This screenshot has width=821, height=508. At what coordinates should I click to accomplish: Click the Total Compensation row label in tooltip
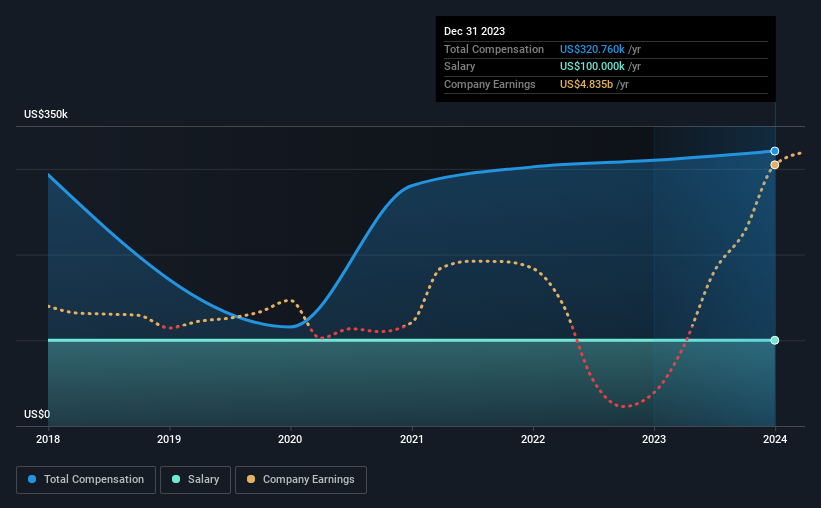pos(494,49)
